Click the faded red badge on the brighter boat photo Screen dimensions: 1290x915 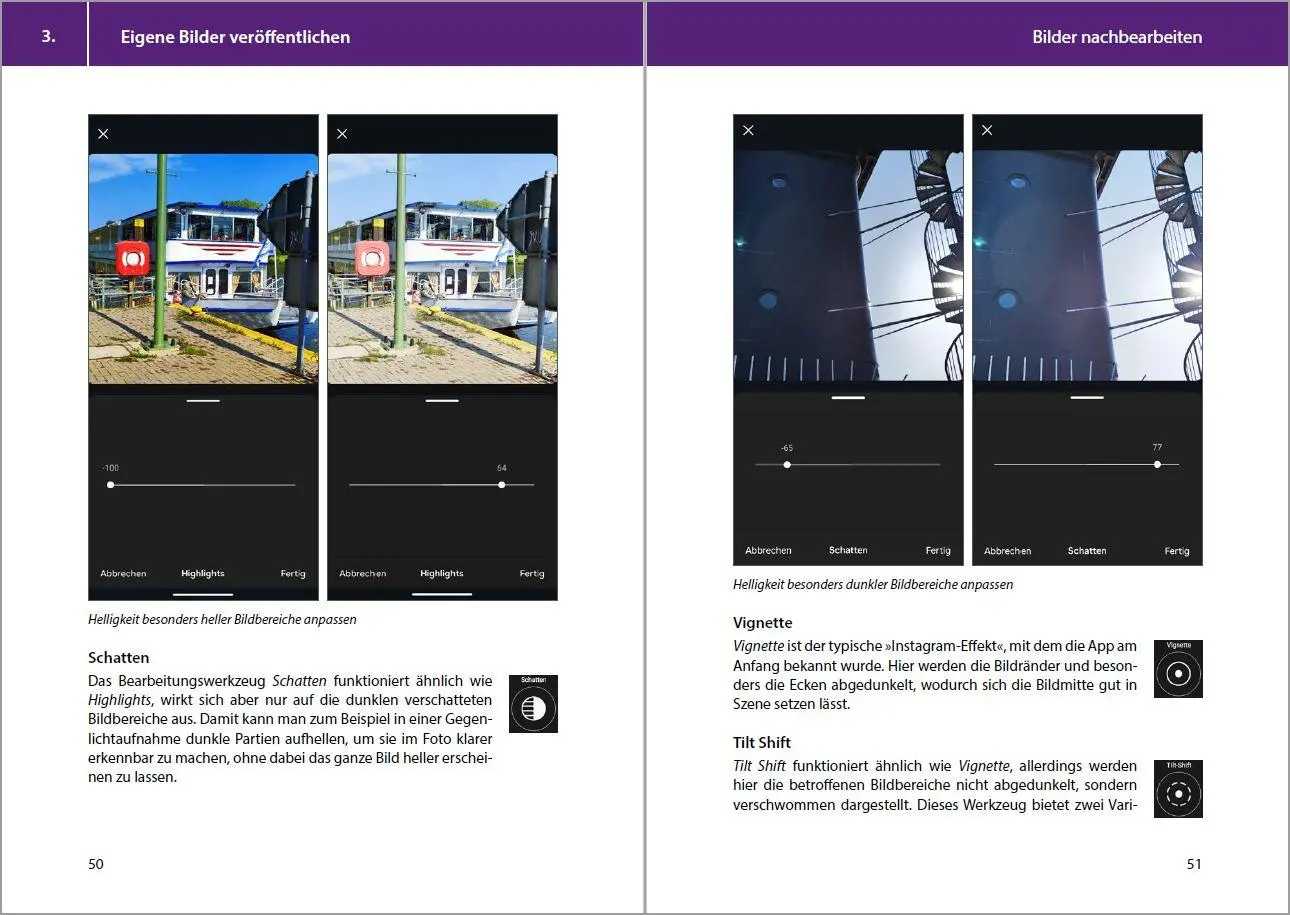click(x=372, y=258)
